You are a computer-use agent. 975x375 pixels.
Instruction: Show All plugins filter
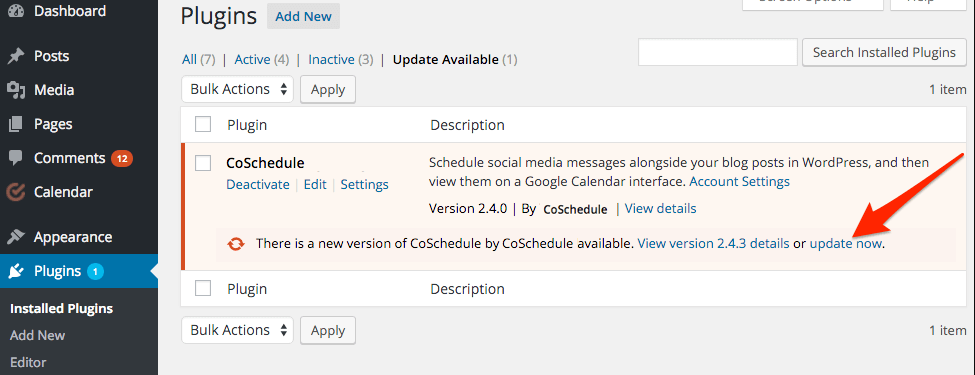tap(189, 60)
